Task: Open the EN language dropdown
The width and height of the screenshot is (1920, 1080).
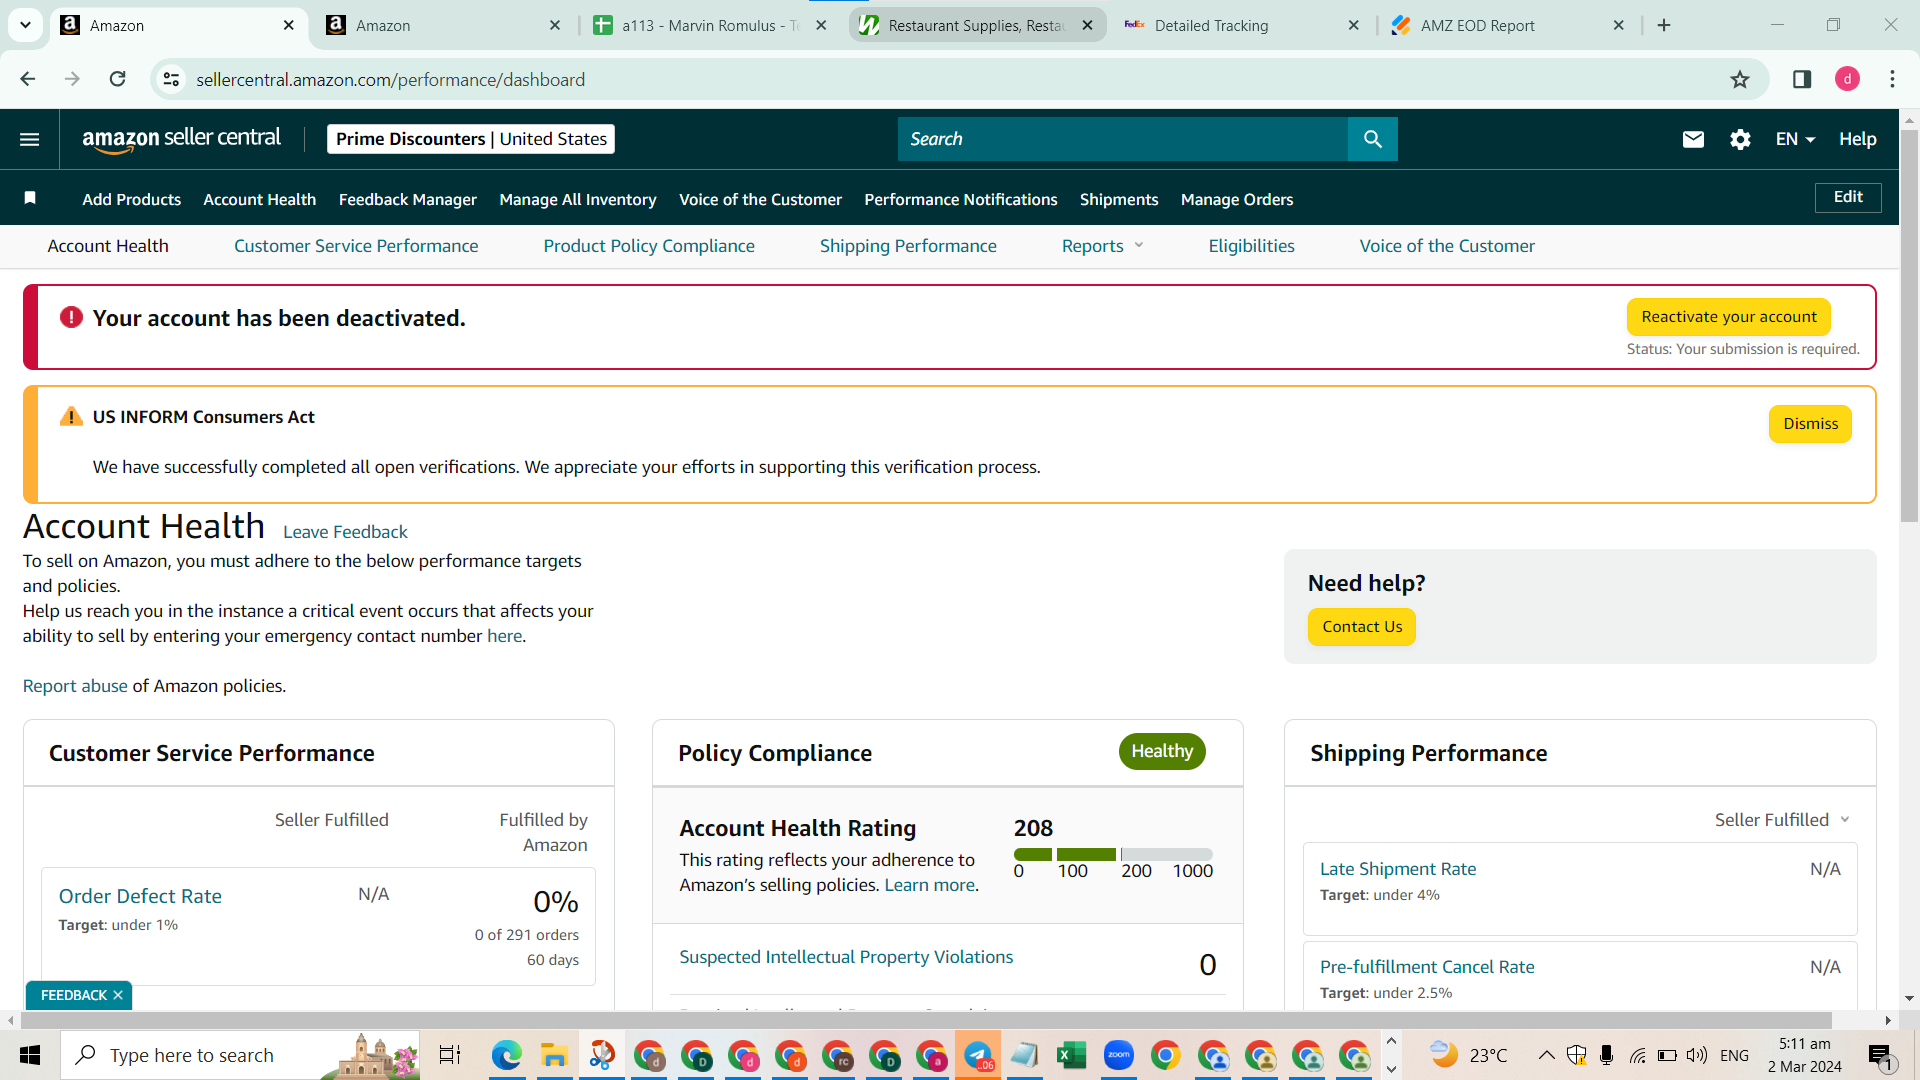Action: [1795, 139]
